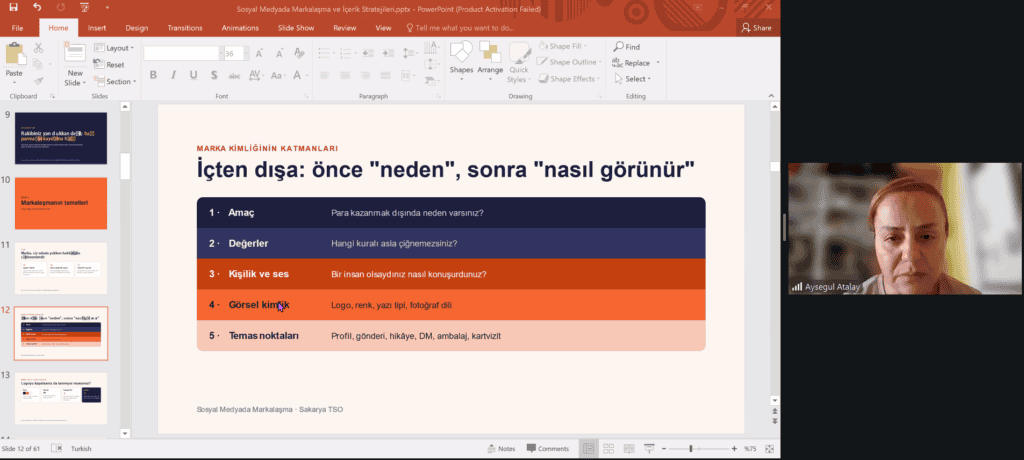The height and width of the screenshot is (460, 1024).
Task: Toggle the Numbering list
Action: click(x=347, y=53)
